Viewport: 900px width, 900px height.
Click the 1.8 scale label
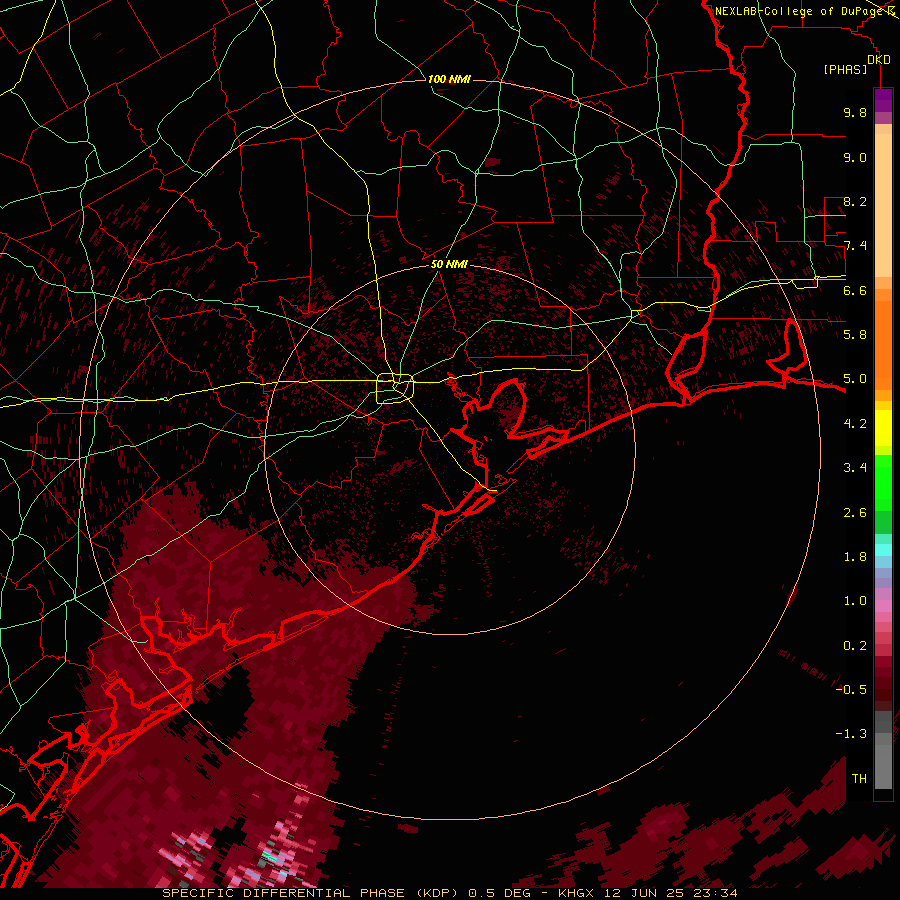pyautogui.click(x=855, y=557)
